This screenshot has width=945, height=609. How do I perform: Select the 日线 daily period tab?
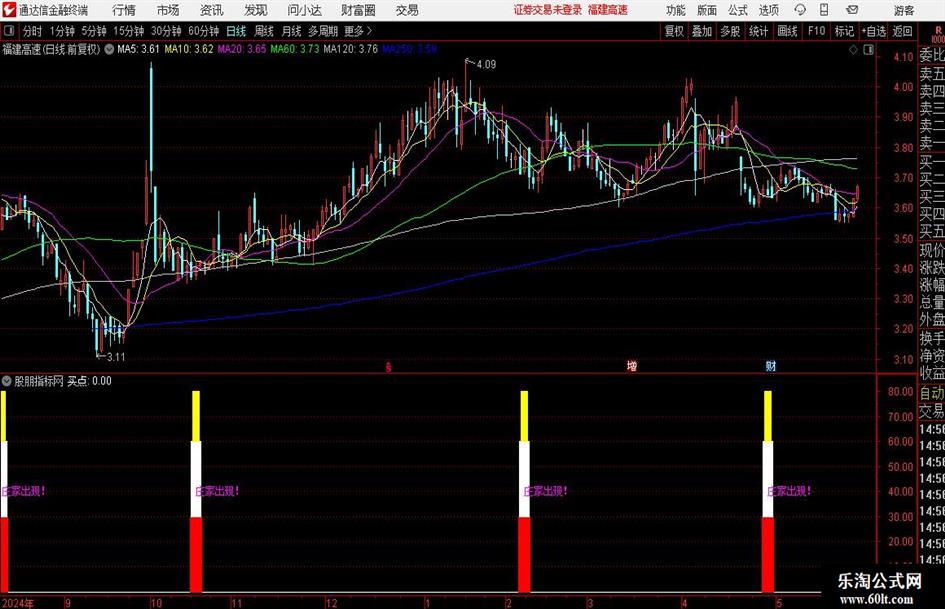(236, 31)
